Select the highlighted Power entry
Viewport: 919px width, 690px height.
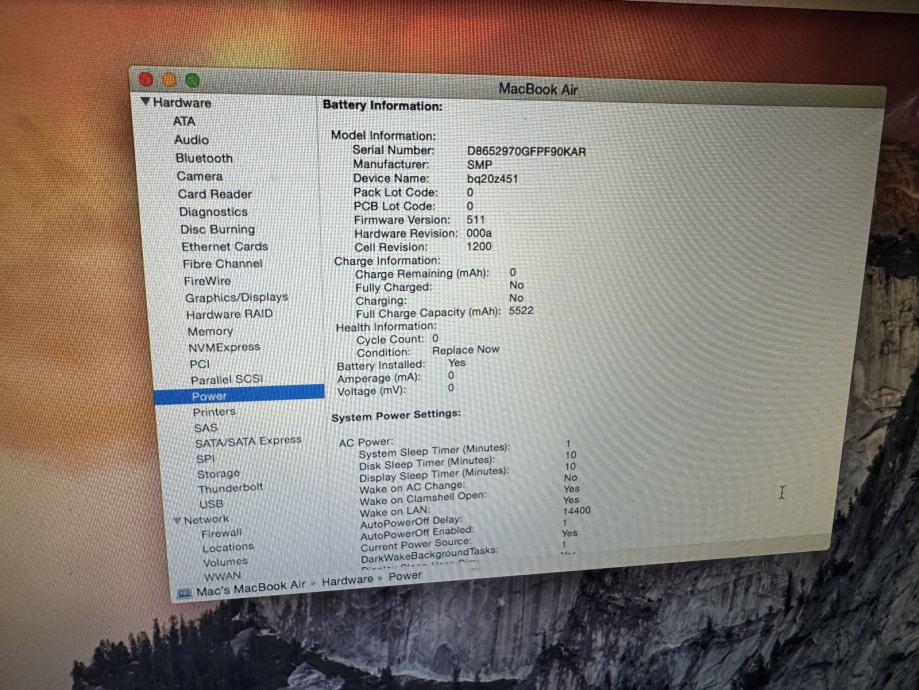point(239,396)
